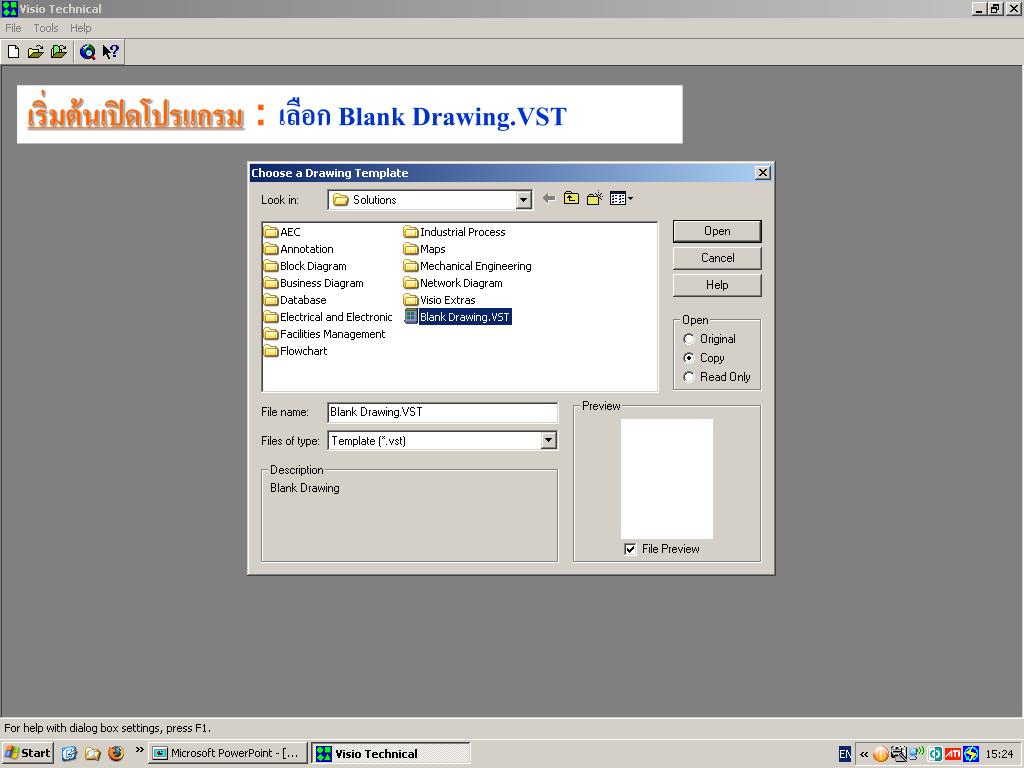The image size is (1024, 768).
Task: Toggle the File Preview checkbox
Action: point(630,549)
